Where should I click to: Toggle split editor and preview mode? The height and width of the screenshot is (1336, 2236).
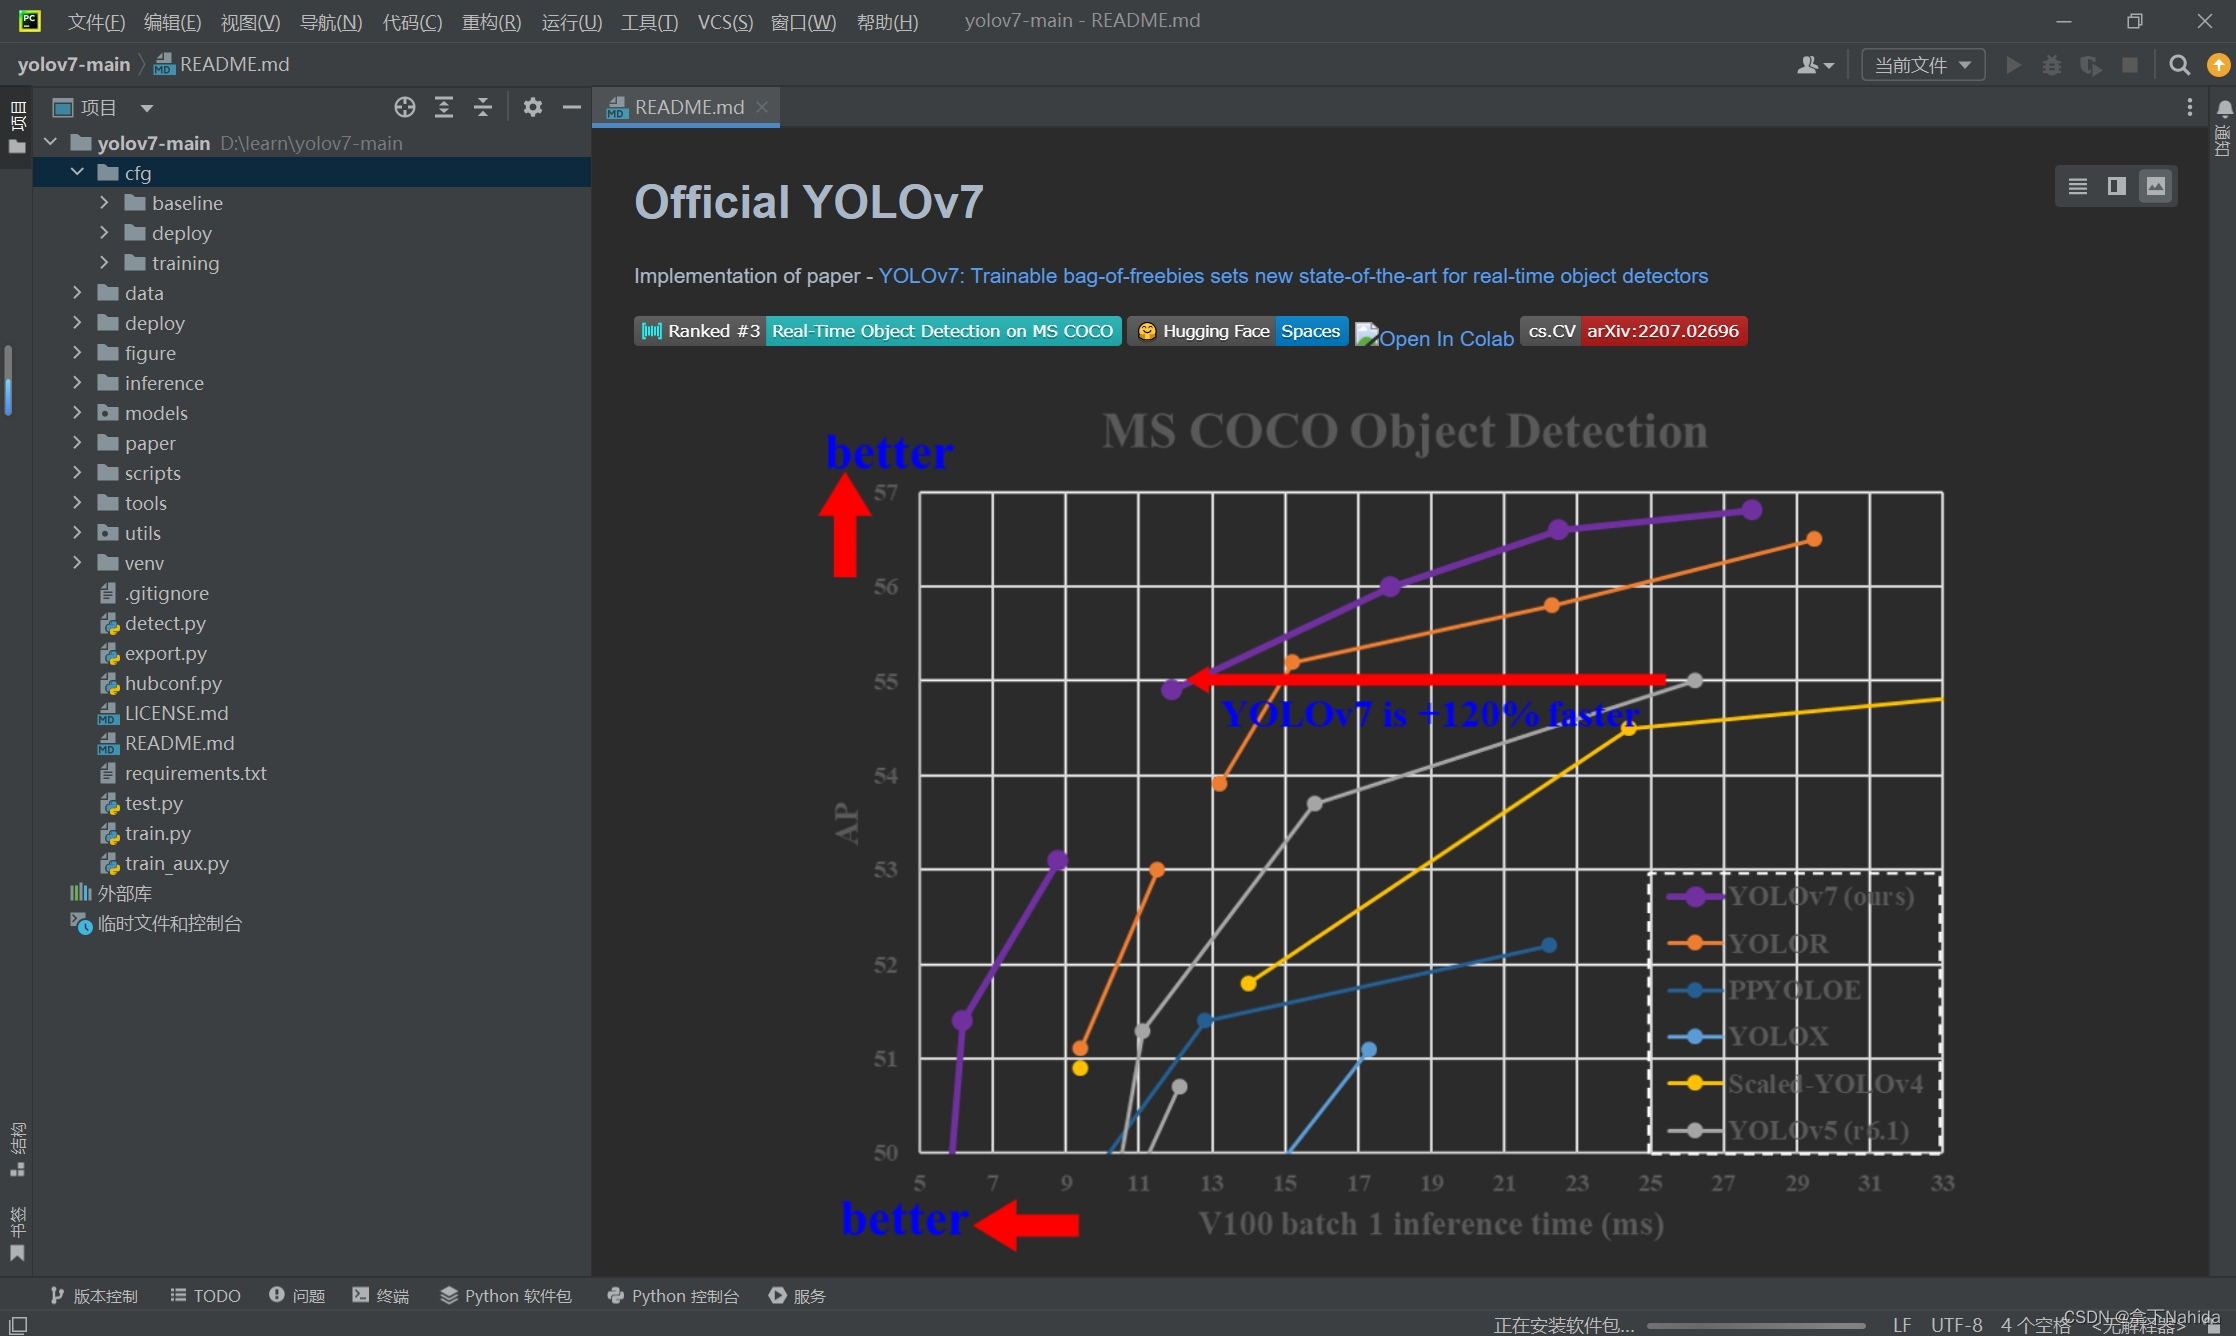tap(2115, 186)
